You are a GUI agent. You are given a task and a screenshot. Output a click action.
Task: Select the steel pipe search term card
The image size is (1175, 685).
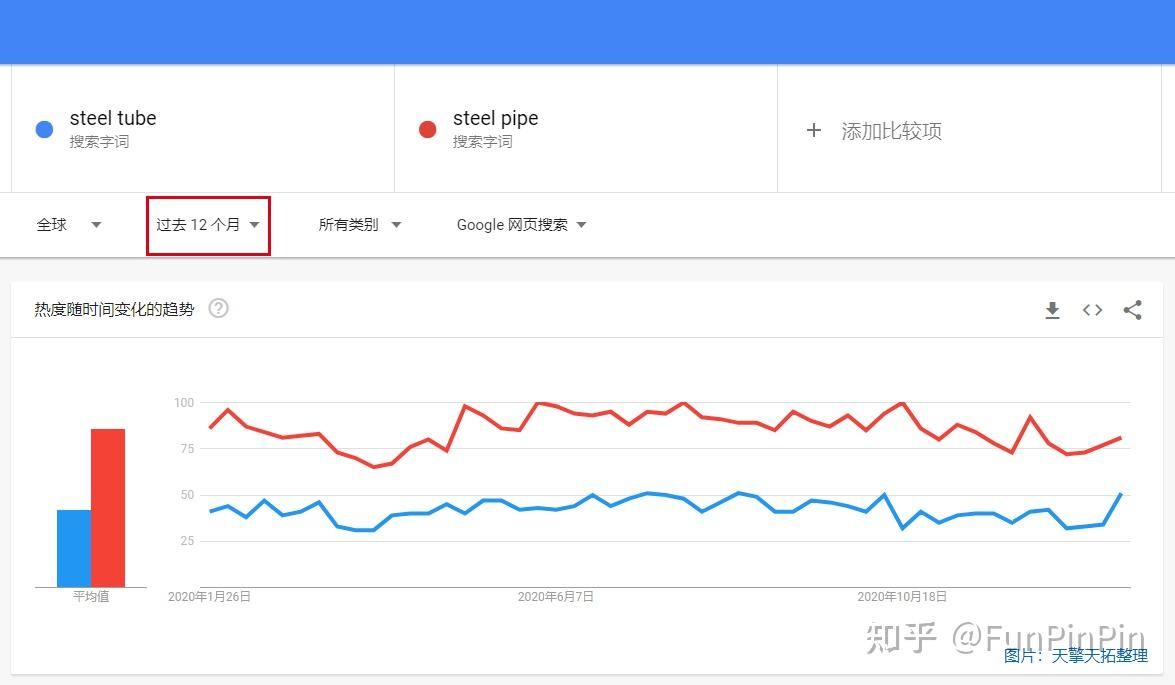(585, 130)
